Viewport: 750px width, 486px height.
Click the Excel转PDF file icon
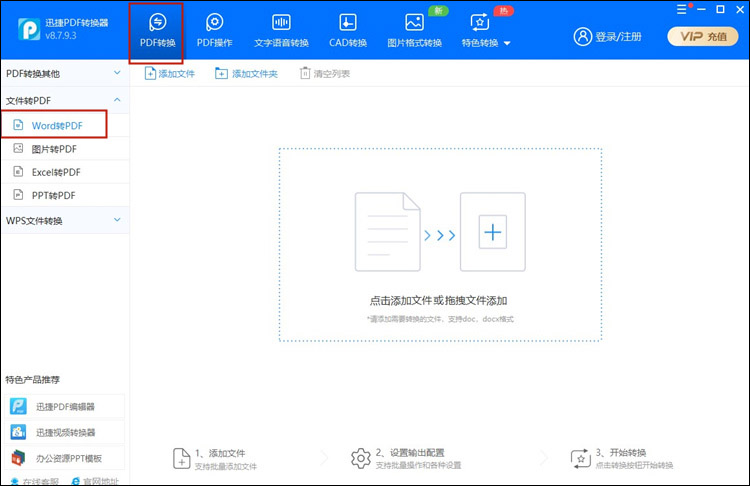pos(18,171)
